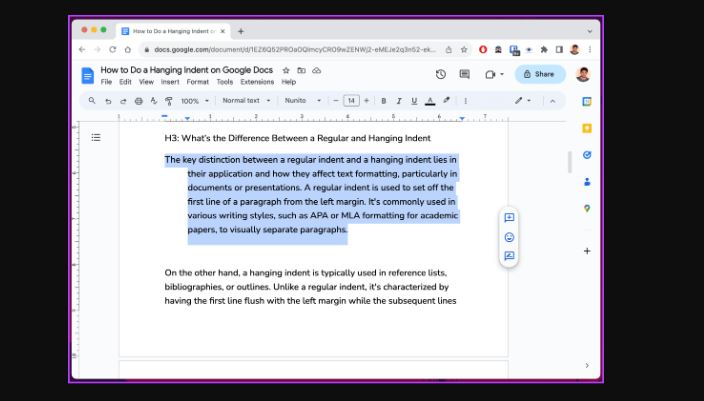Move document using folder icon
The width and height of the screenshot is (704, 401).
click(x=301, y=70)
